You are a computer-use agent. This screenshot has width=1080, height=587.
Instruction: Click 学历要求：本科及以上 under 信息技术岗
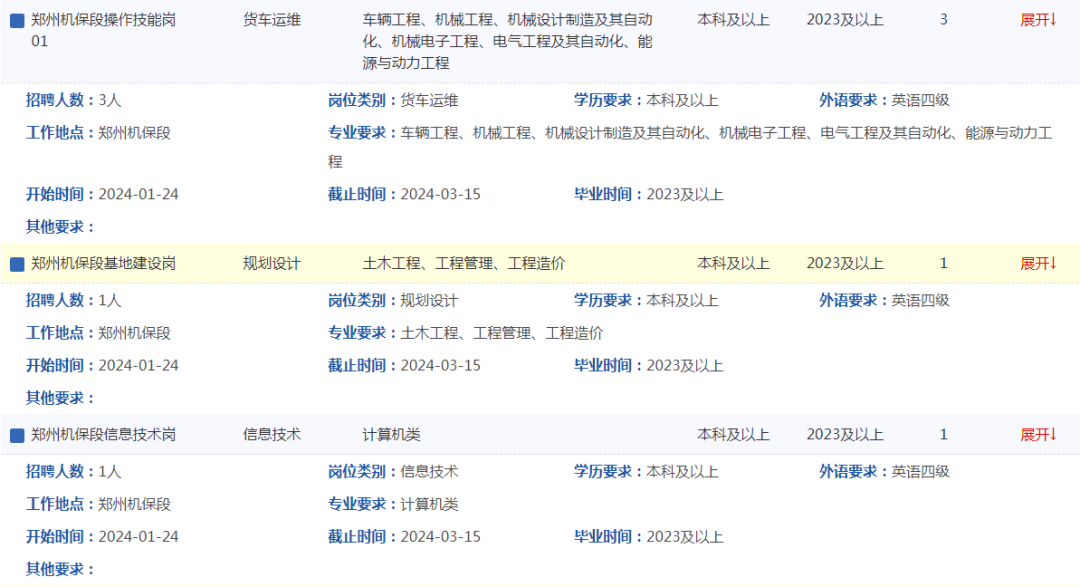point(646,471)
